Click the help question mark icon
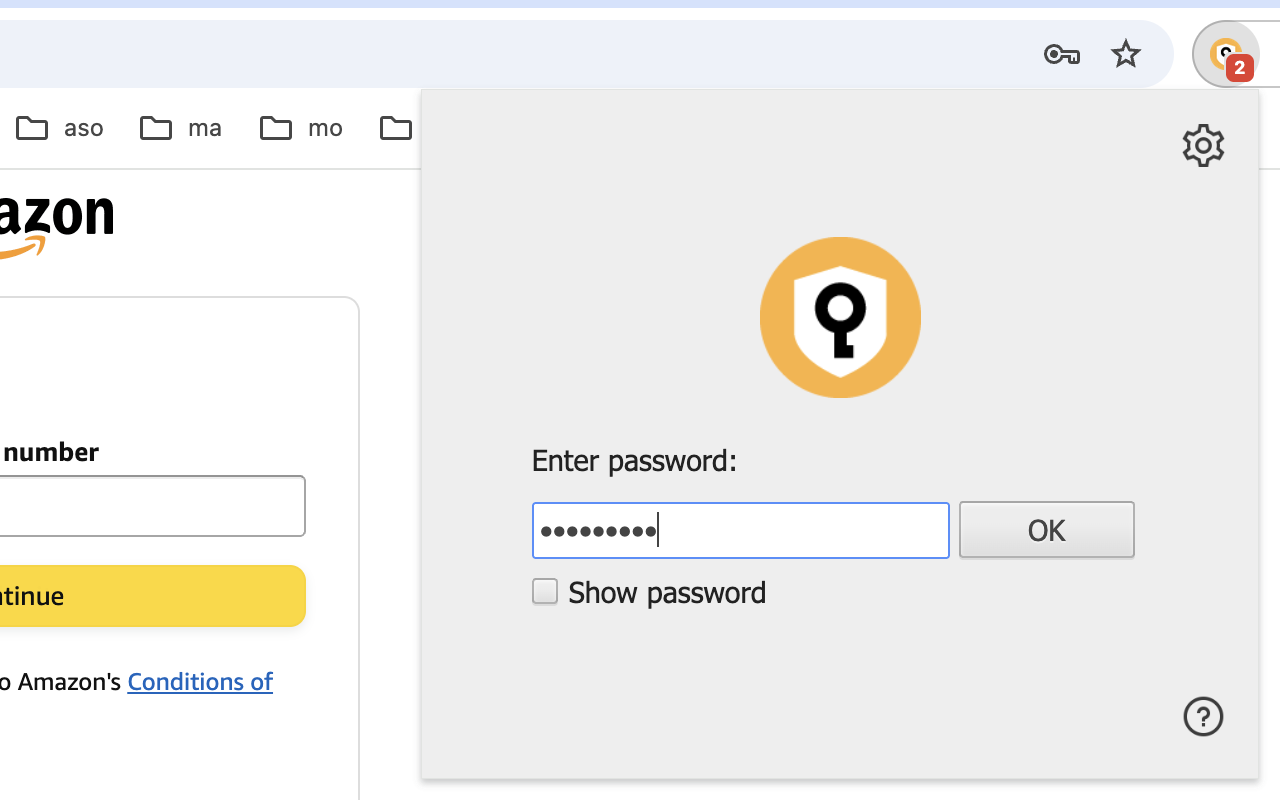 pos(1203,716)
